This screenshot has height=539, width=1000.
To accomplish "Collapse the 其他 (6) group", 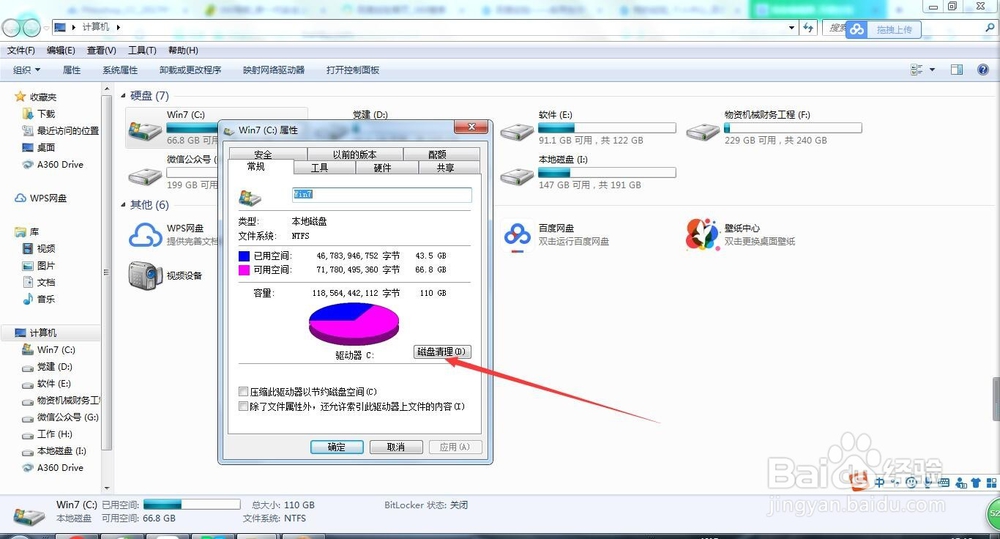I will point(123,205).
